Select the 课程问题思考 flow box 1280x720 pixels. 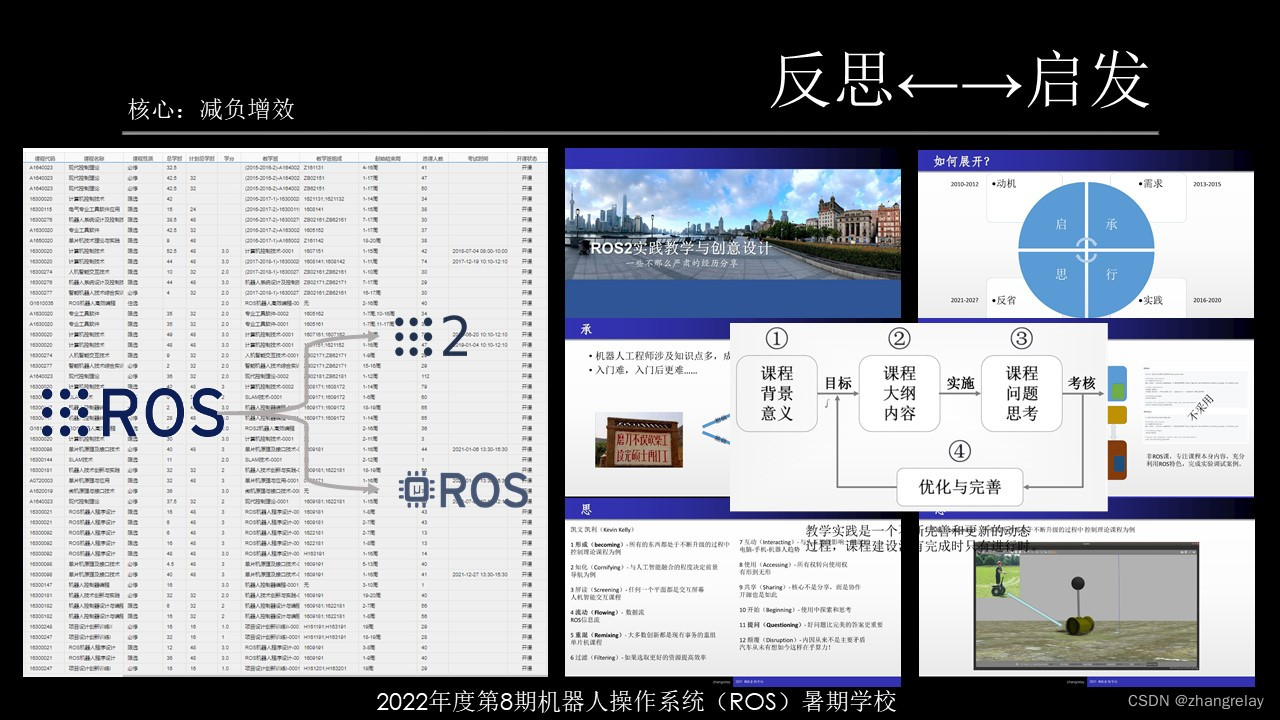tap(1021, 392)
